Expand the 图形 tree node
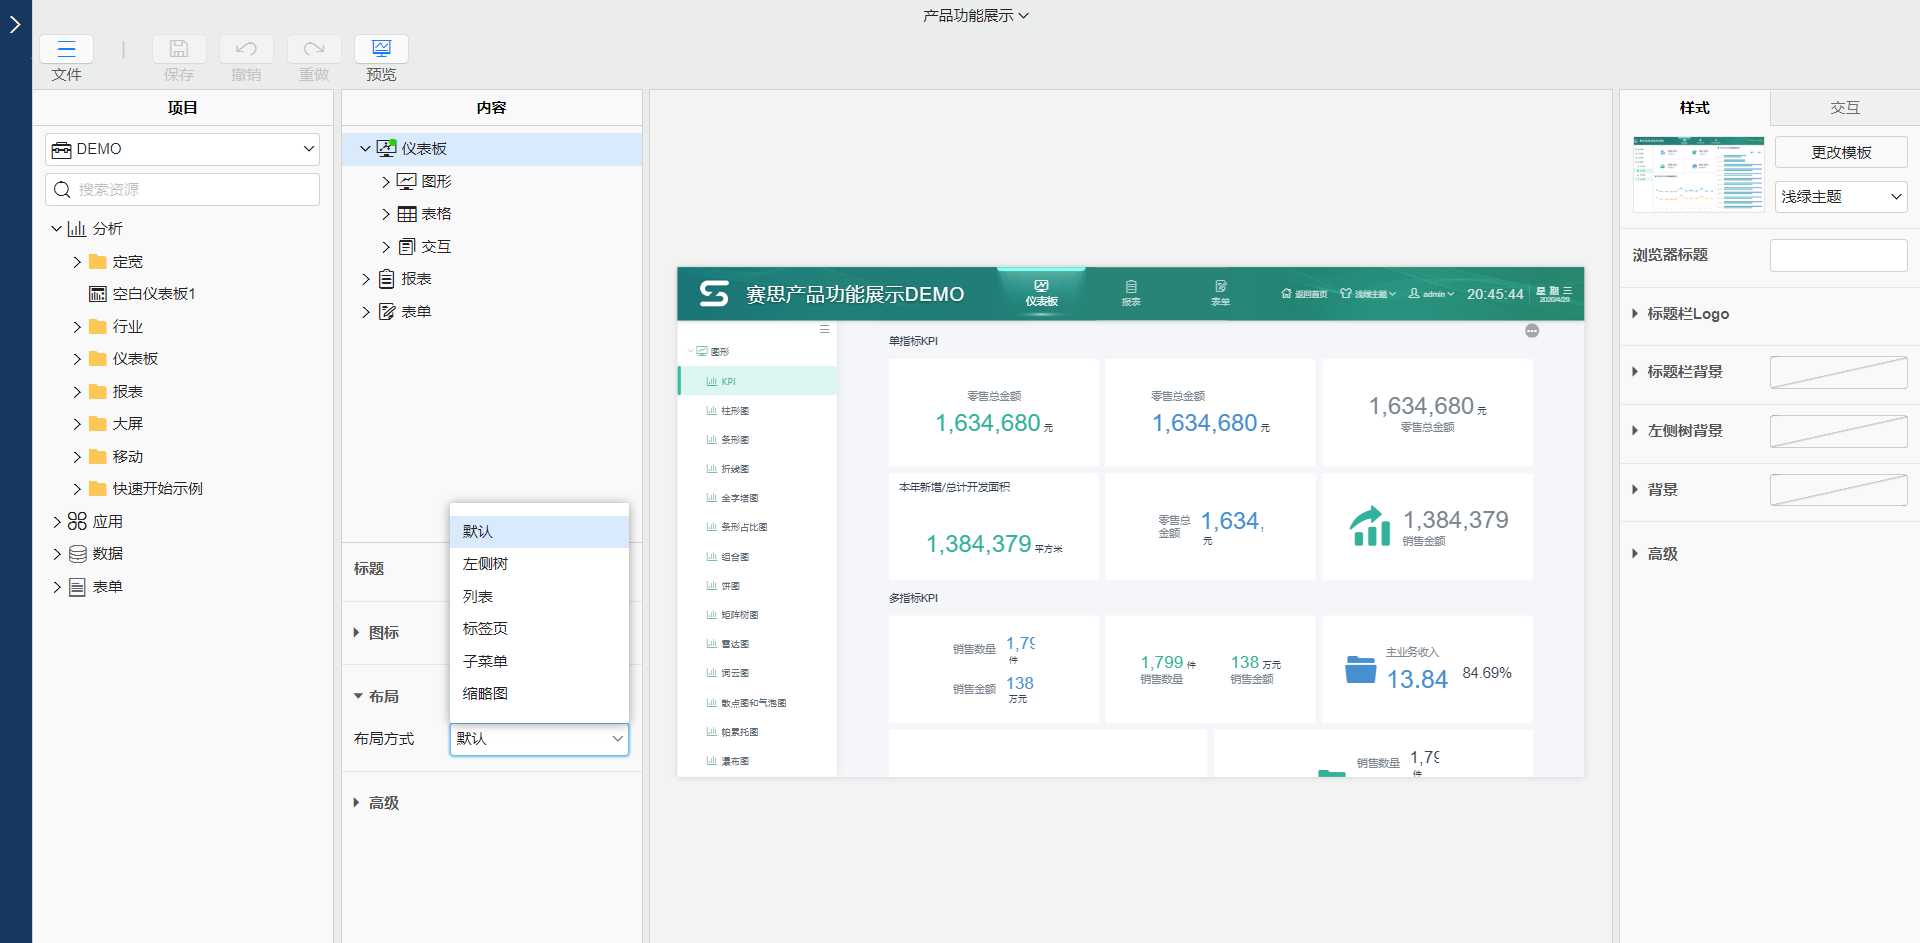Screen dimensions: 1920x943 (x=386, y=182)
